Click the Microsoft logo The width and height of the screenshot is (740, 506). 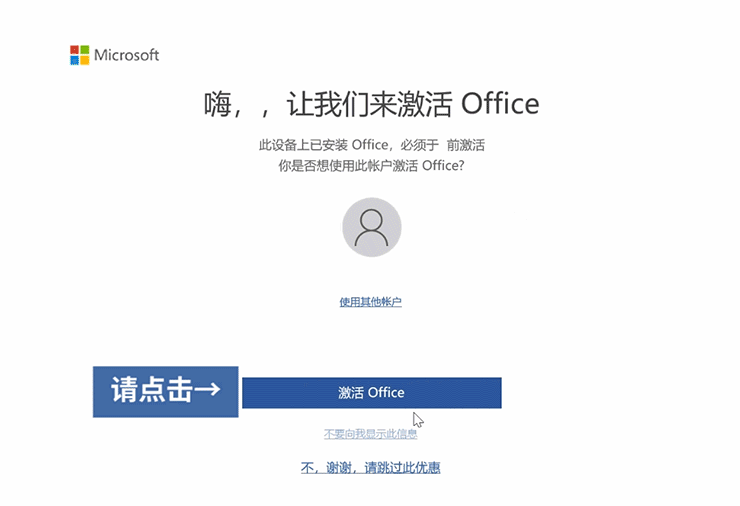coord(115,55)
